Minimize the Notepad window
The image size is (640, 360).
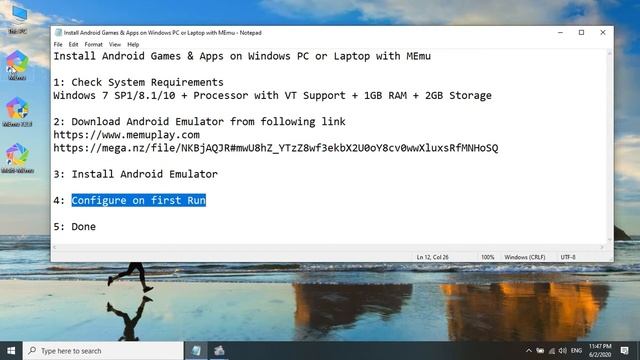point(560,33)
